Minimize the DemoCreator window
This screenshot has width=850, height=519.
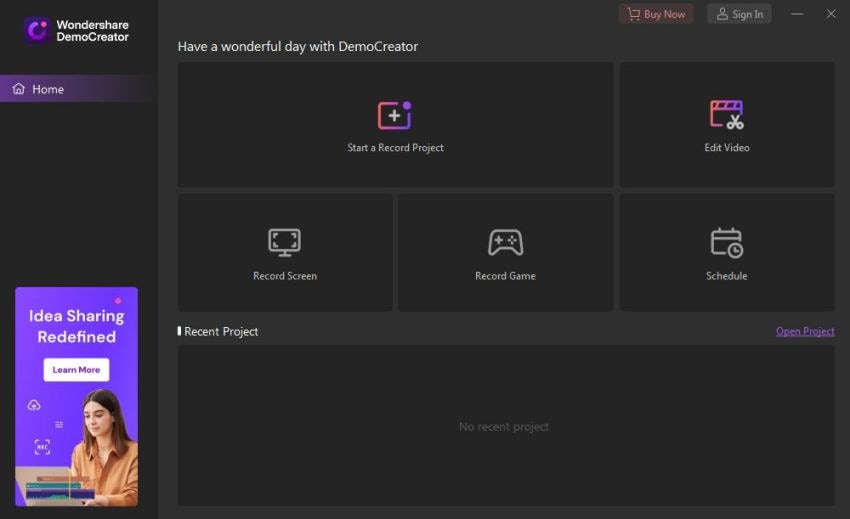(797, 14)
